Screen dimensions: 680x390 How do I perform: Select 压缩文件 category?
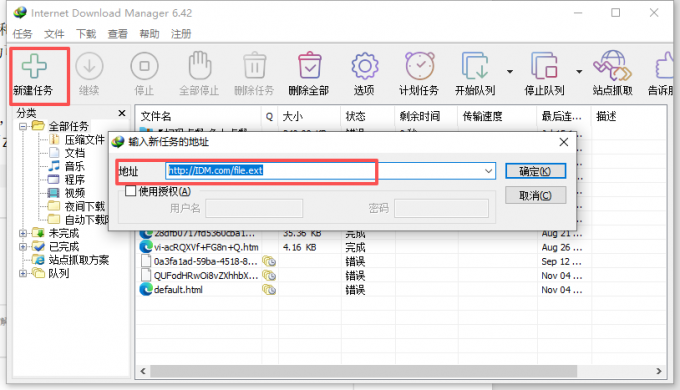(x=85, y=140)
